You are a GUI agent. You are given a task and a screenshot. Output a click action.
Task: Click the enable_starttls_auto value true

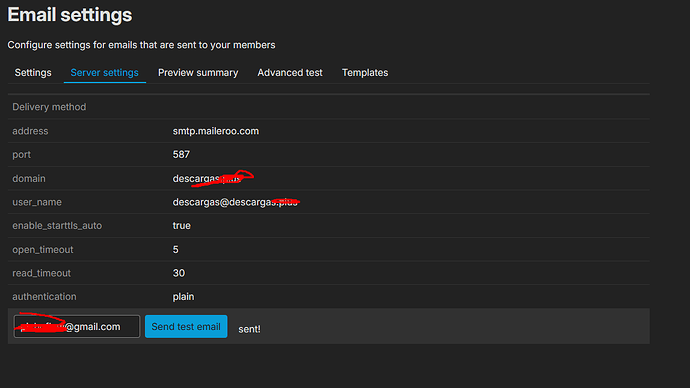coord(181,226)
